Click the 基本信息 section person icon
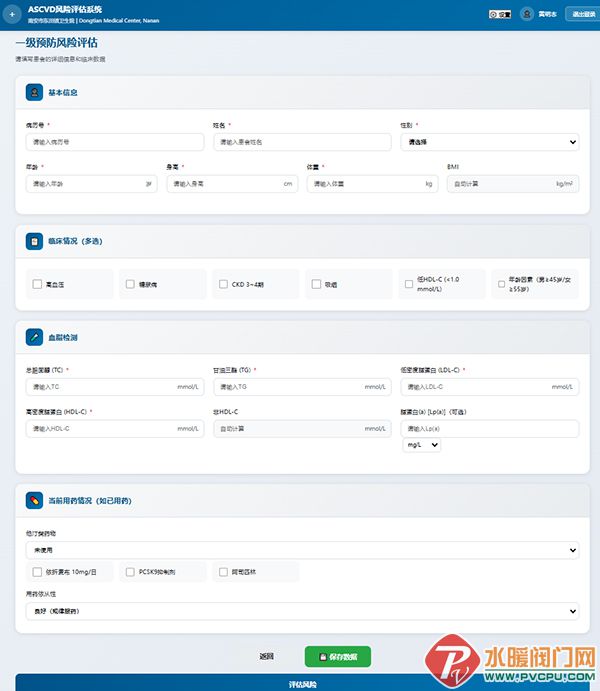 click(34, 92)
